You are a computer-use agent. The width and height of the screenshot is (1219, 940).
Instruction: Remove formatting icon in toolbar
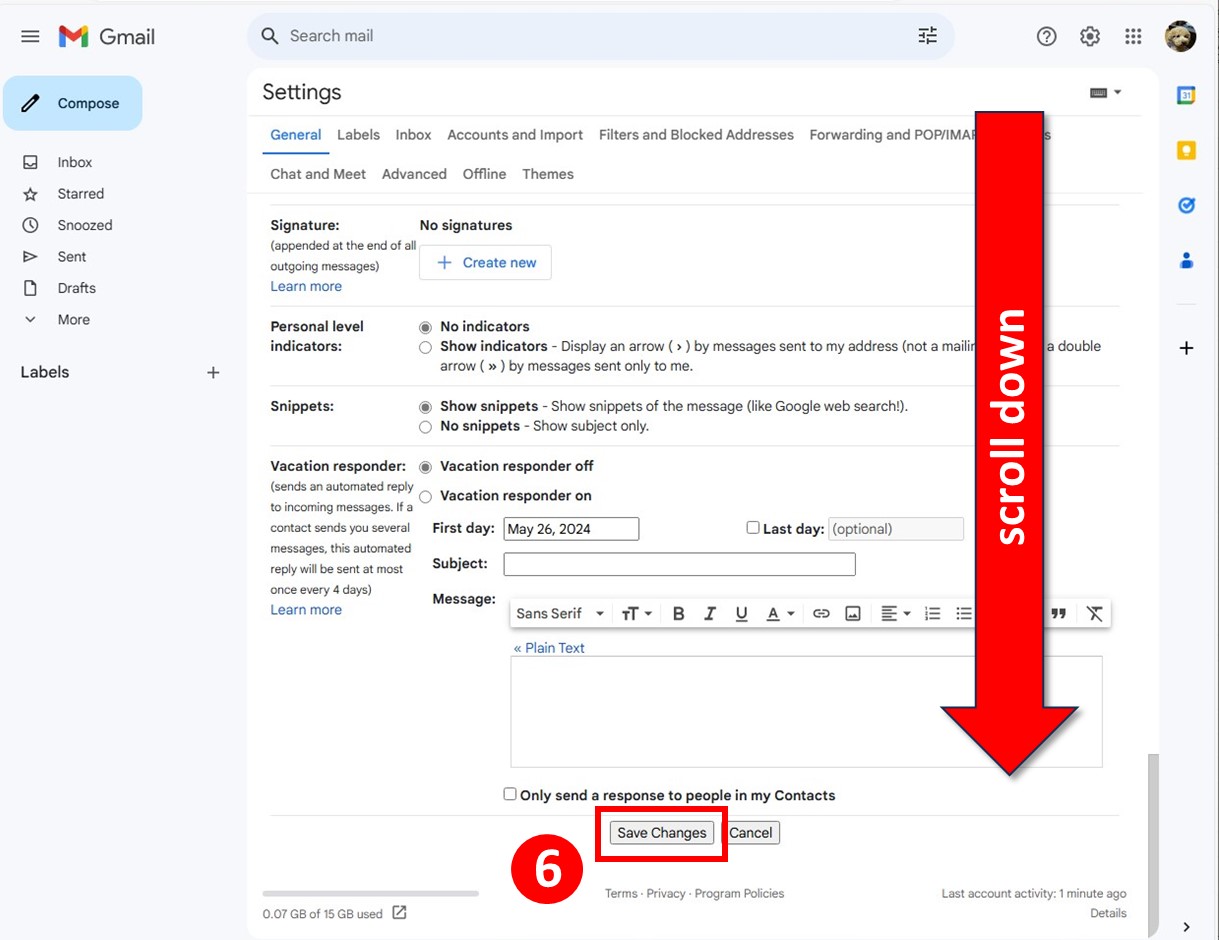(x=1094, y=614)
